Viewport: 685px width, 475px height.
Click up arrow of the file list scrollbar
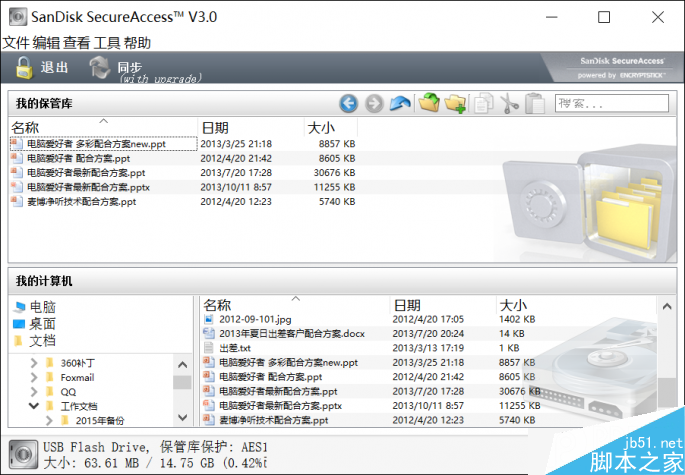tap(667, 306)
